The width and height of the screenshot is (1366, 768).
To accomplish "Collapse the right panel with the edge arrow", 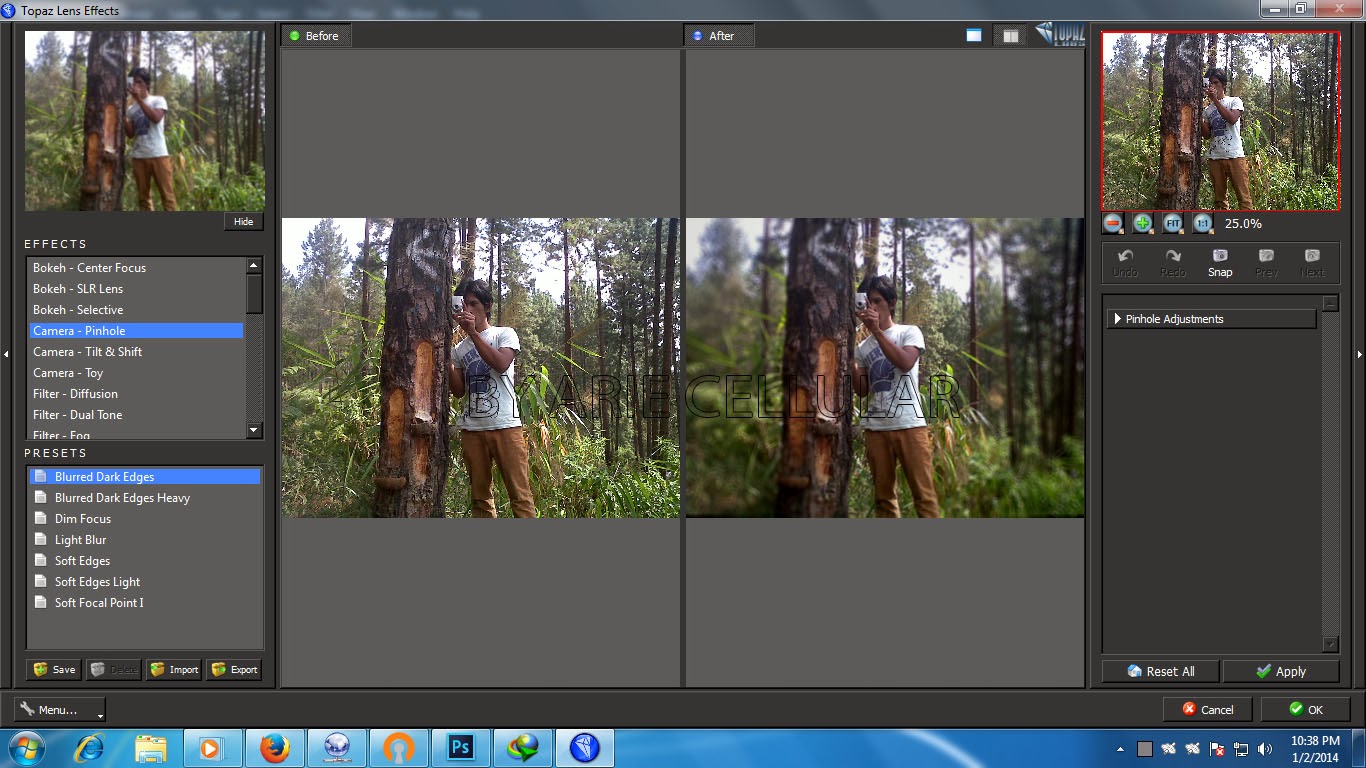I will click(x=1359, y=353).
